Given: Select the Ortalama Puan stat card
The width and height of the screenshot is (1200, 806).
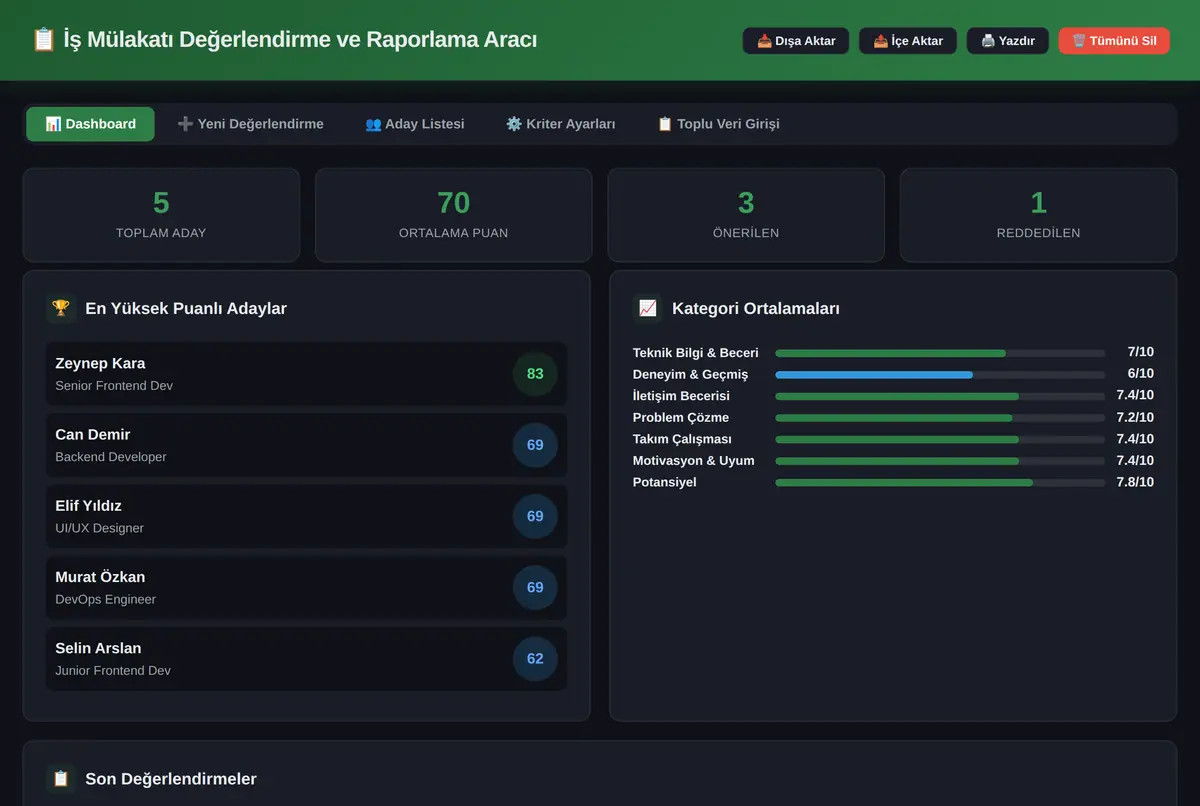Looking at the screenshot, I should click(454, 215).
